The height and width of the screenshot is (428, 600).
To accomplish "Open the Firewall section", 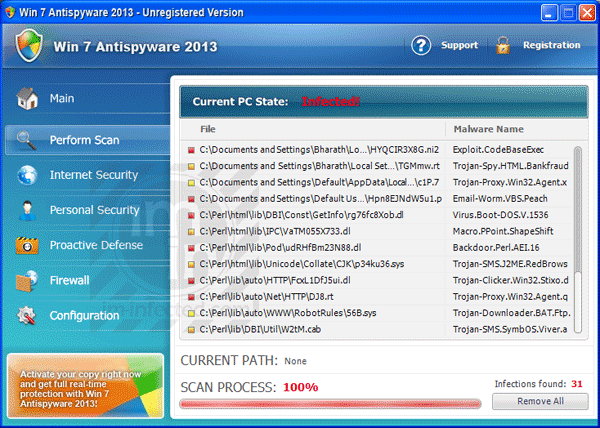I will click(88, 281).
